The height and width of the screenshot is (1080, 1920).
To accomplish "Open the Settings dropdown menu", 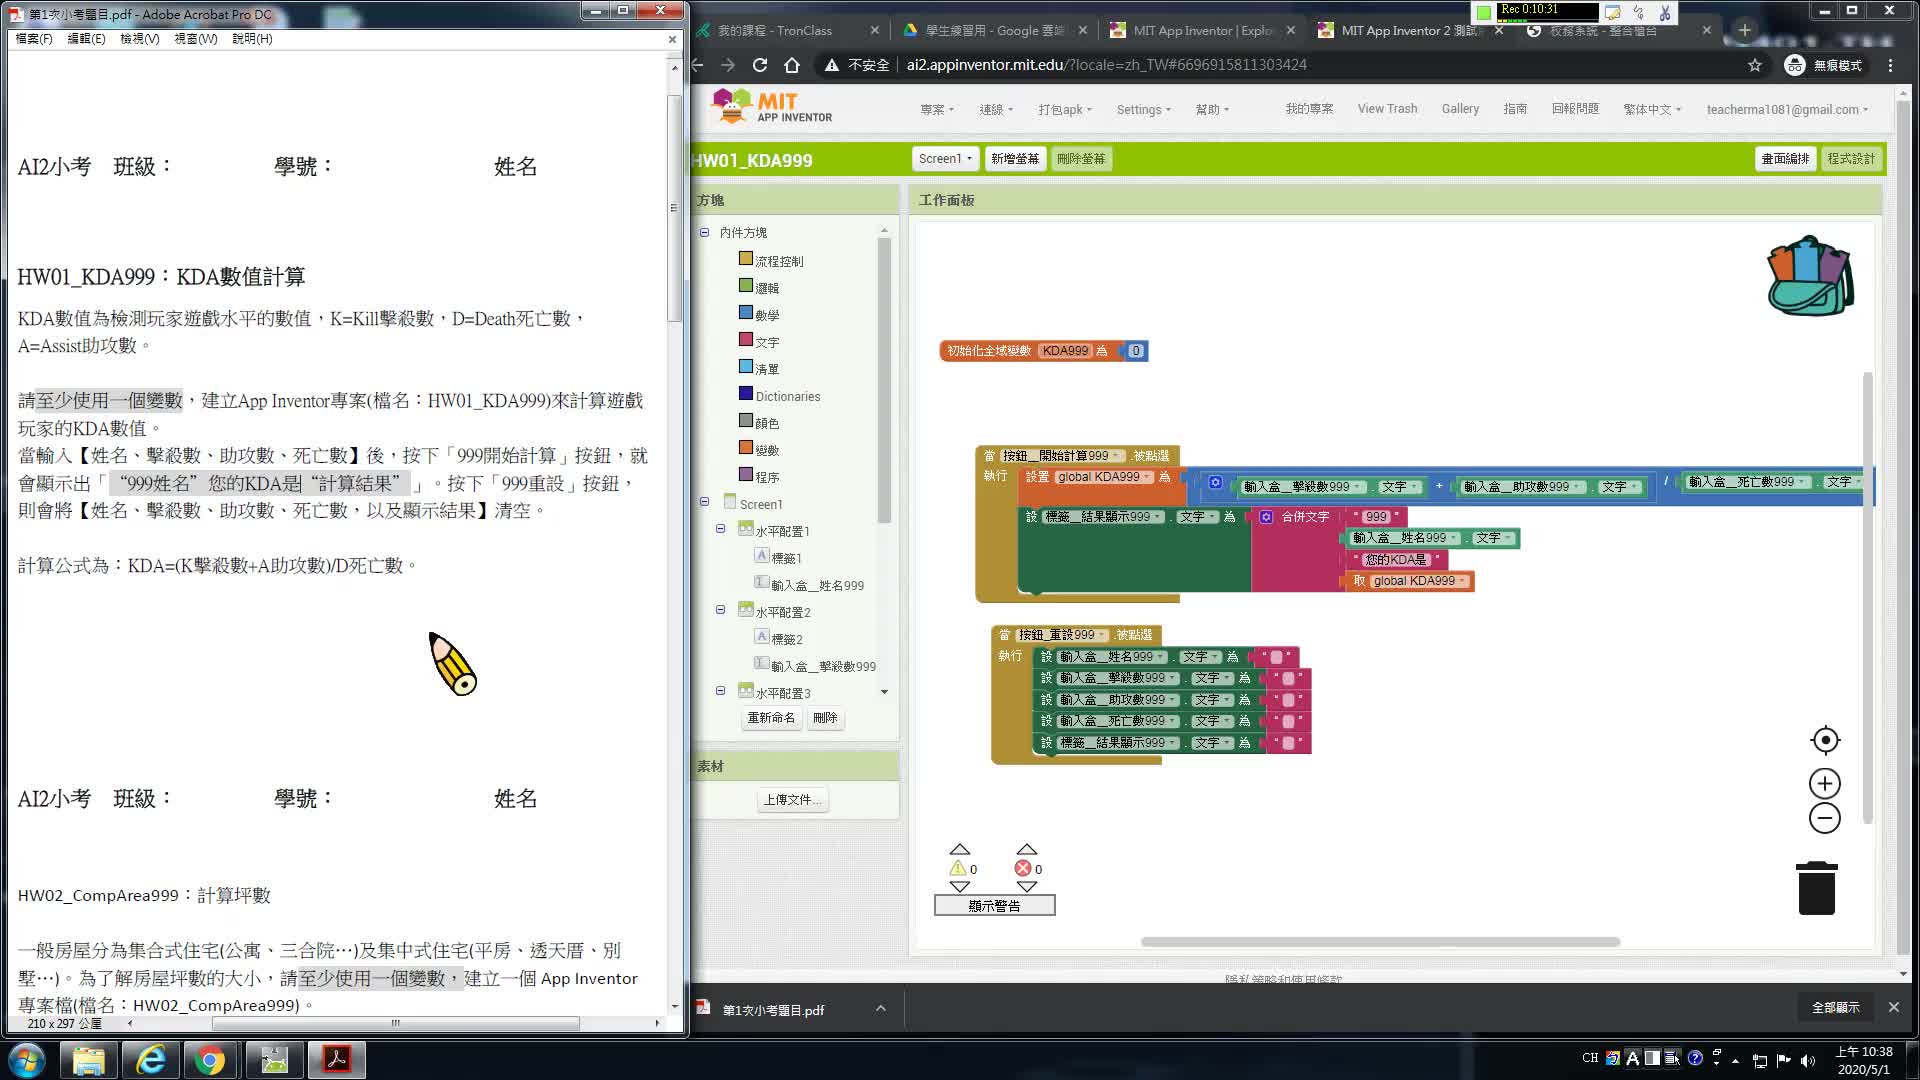I will (1143, 109).
